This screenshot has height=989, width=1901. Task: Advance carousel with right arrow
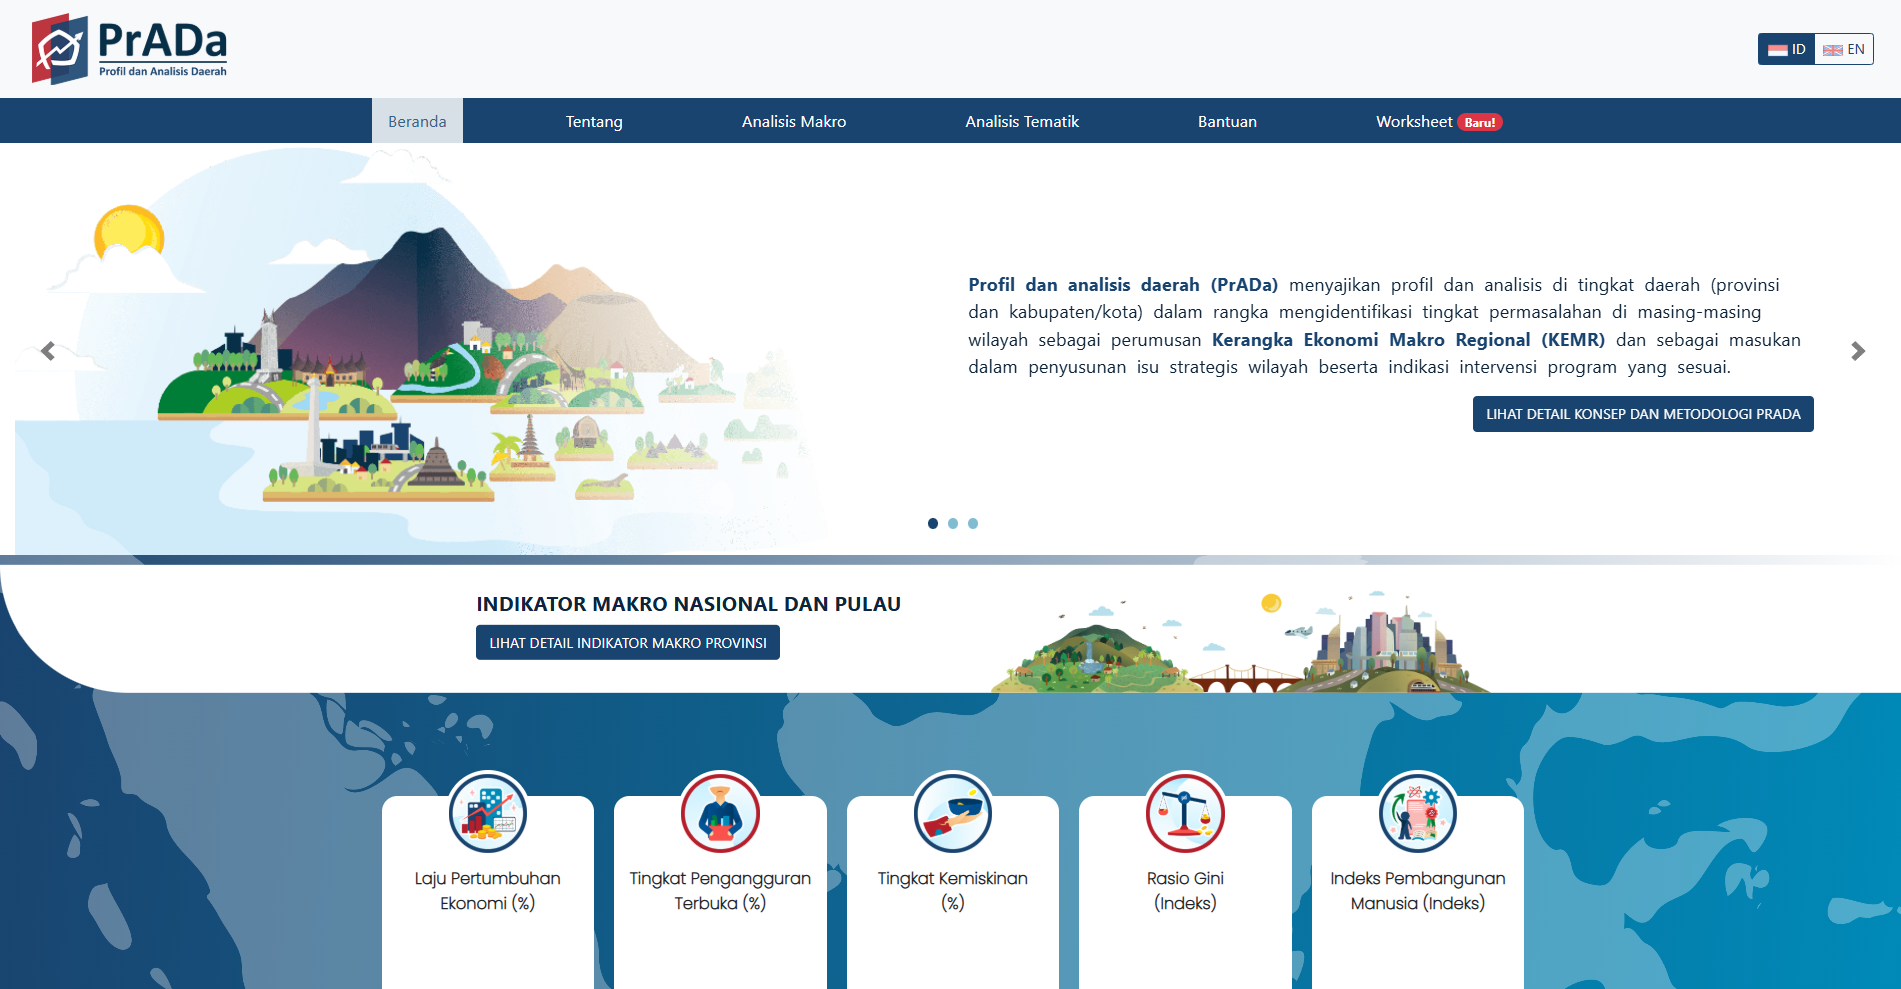[1857, 351]
